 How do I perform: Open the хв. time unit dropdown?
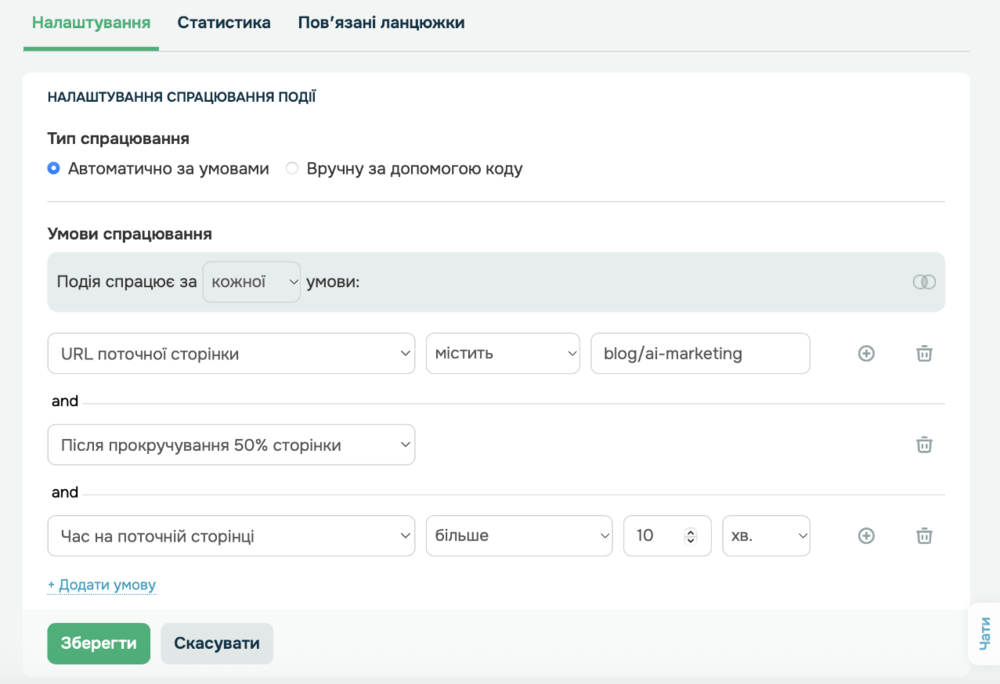tap(765, 536)
